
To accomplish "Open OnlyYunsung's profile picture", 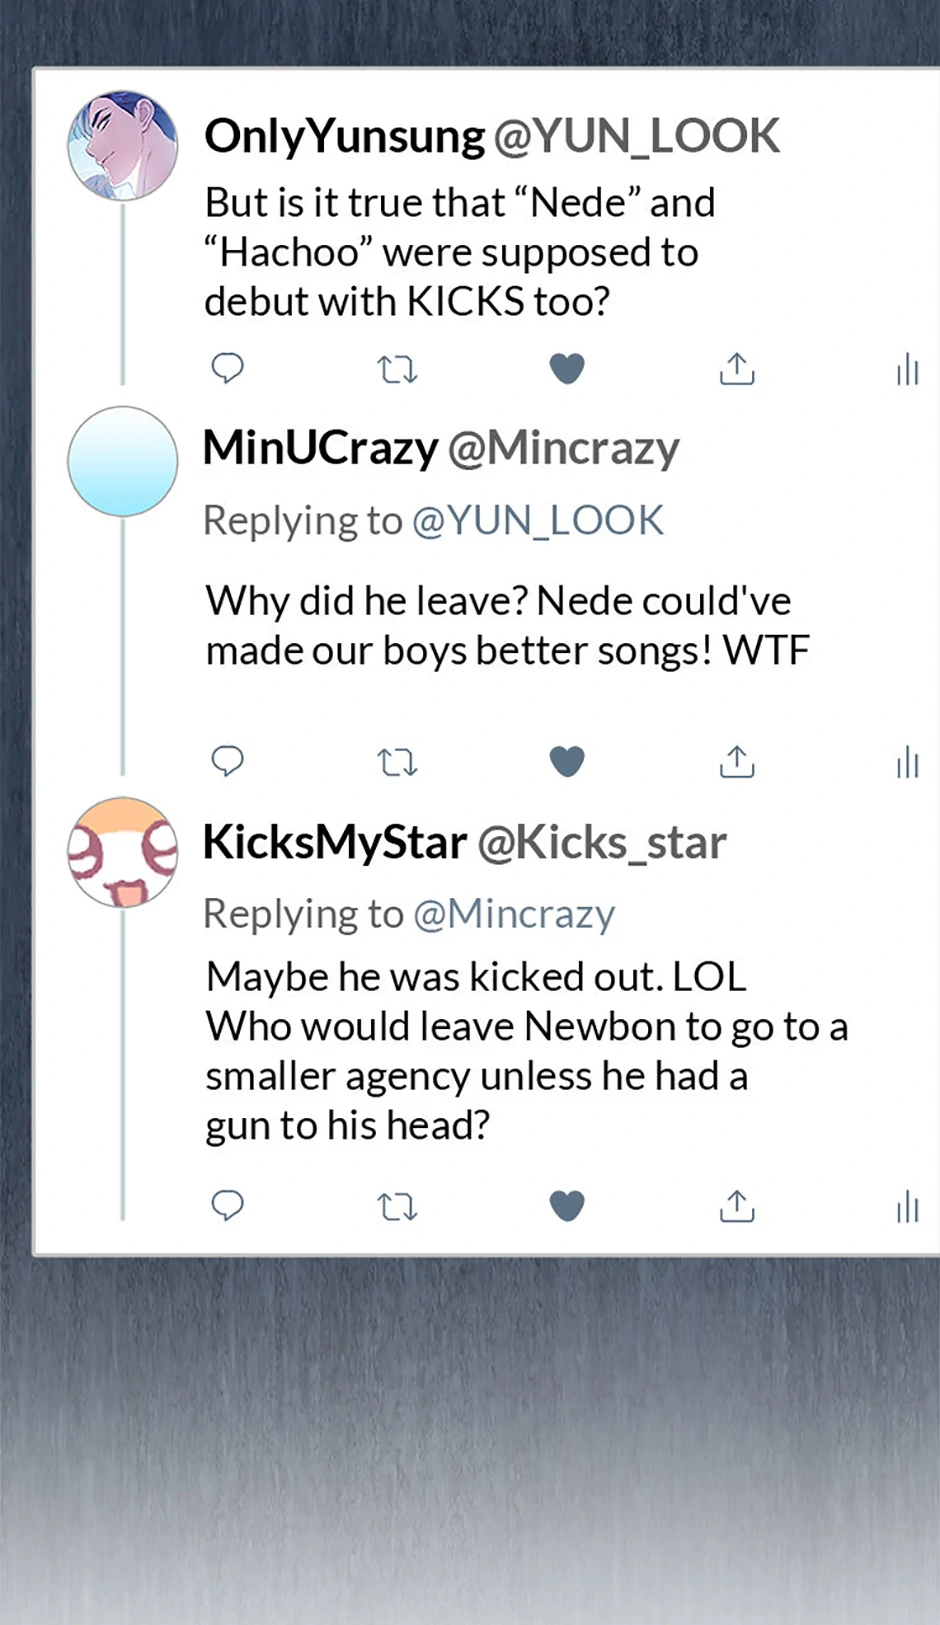I will coord(122,146).
